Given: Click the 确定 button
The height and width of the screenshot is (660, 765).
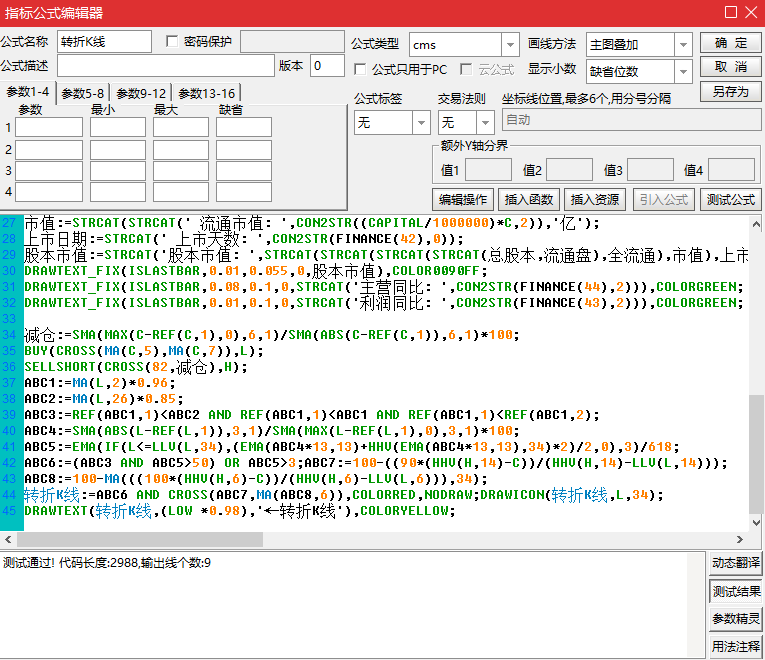Looking at the screenshot, I should pos(730,43).
